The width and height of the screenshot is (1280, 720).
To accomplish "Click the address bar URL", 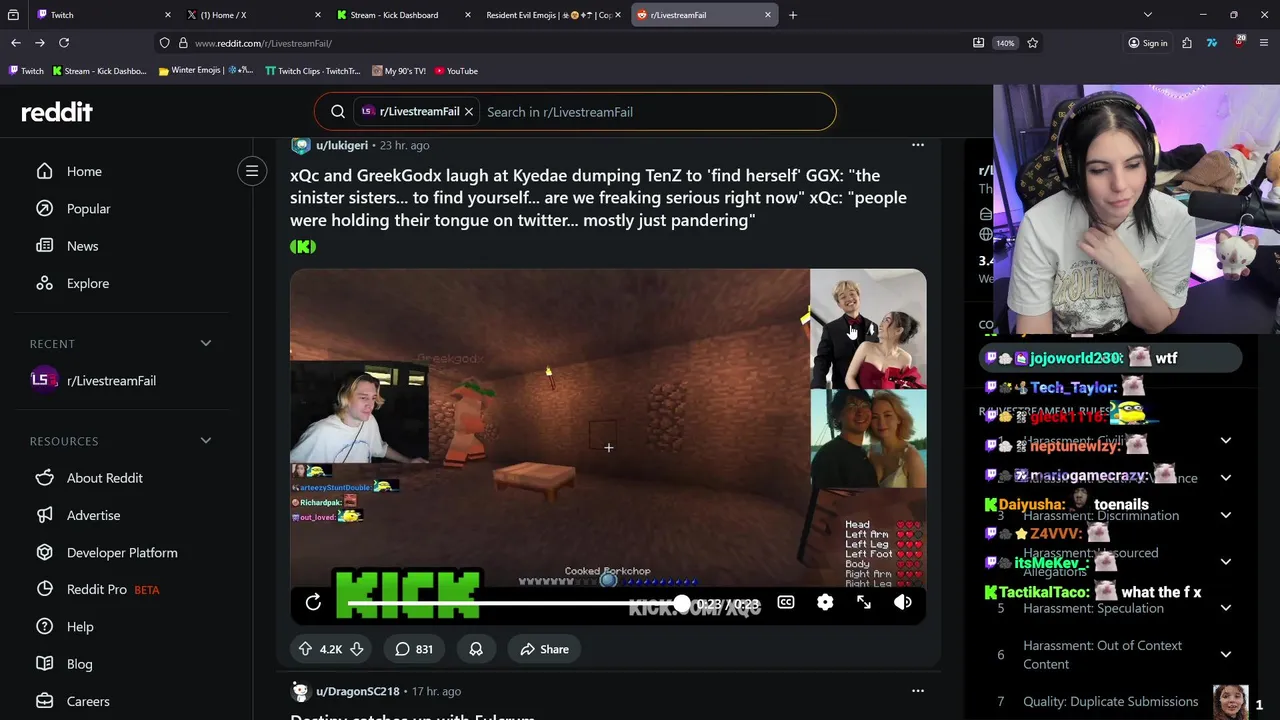I will coord(263,43).
